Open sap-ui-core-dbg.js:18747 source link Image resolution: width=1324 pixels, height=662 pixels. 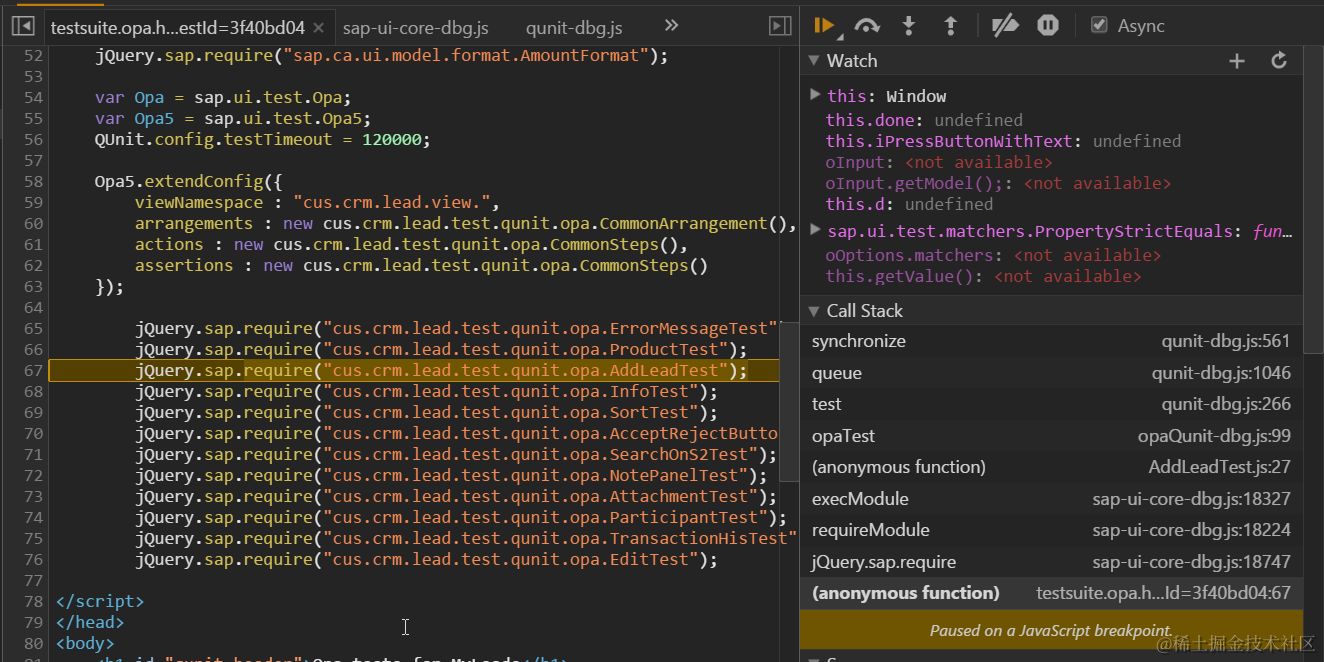[x=1191, y=562]
